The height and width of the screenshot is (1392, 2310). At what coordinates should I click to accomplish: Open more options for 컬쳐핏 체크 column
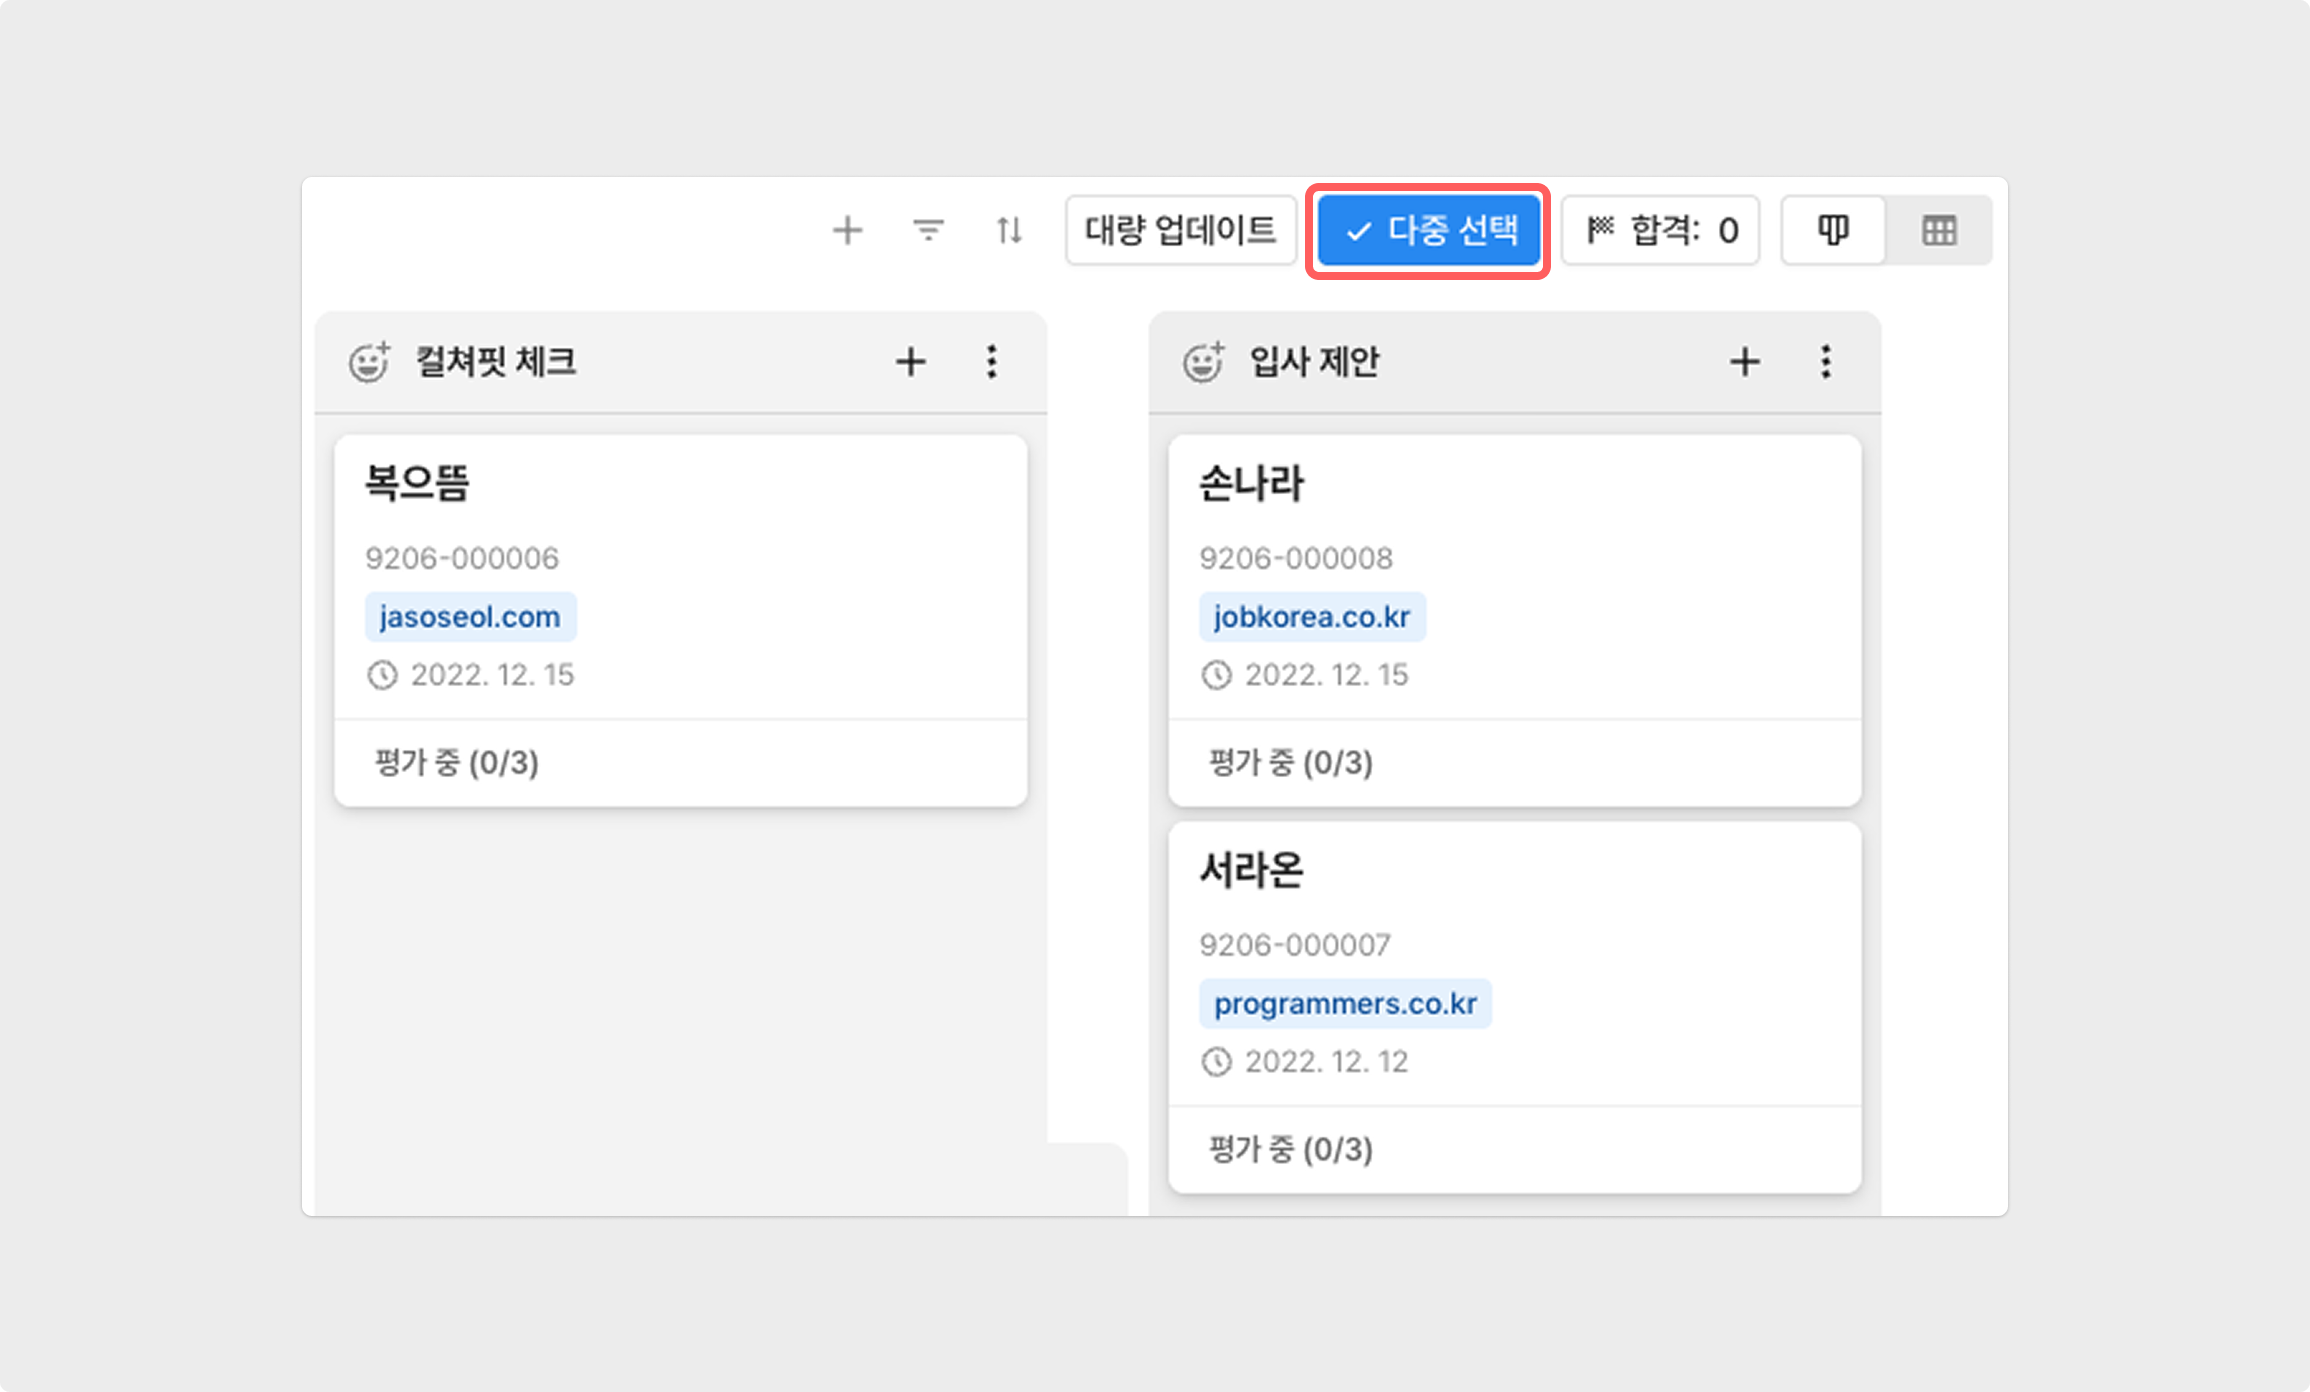[x=991, y=362]
